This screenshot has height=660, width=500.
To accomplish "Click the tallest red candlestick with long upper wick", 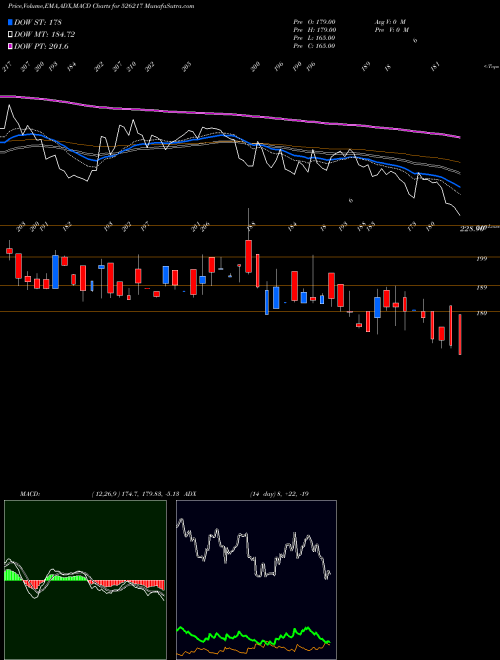I will point(249,256).
